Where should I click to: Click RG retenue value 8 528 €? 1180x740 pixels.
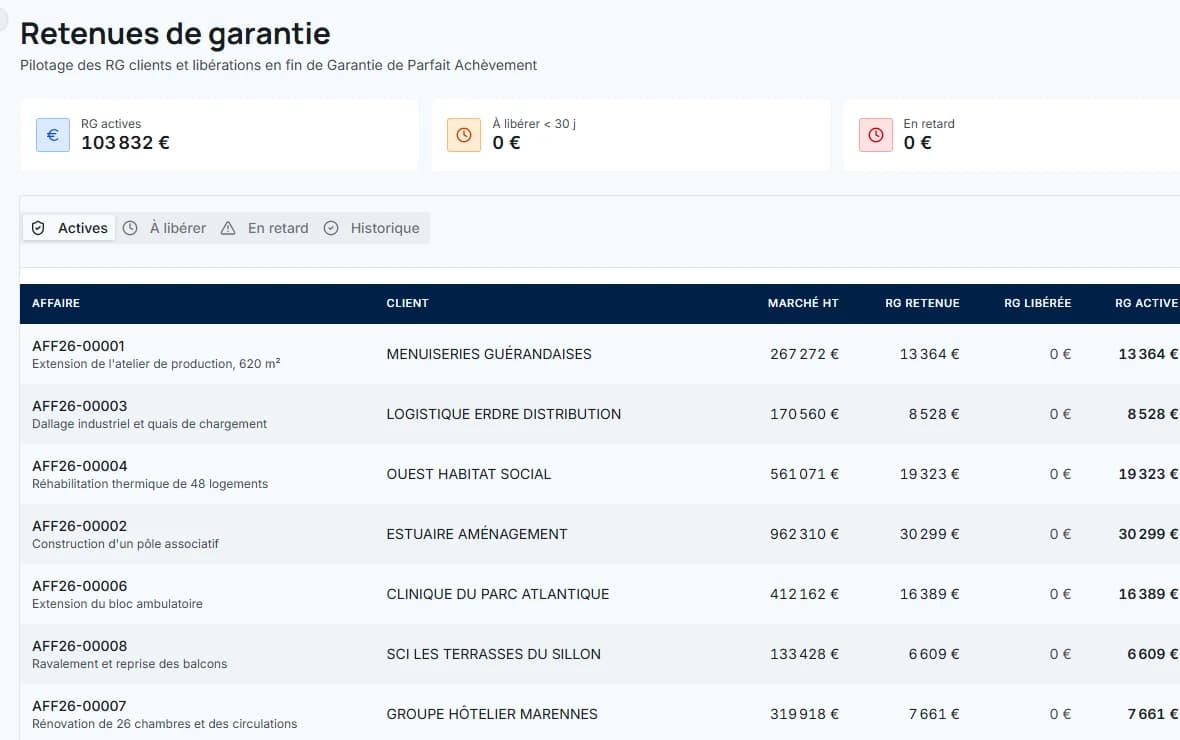click(x=934, y=415)
